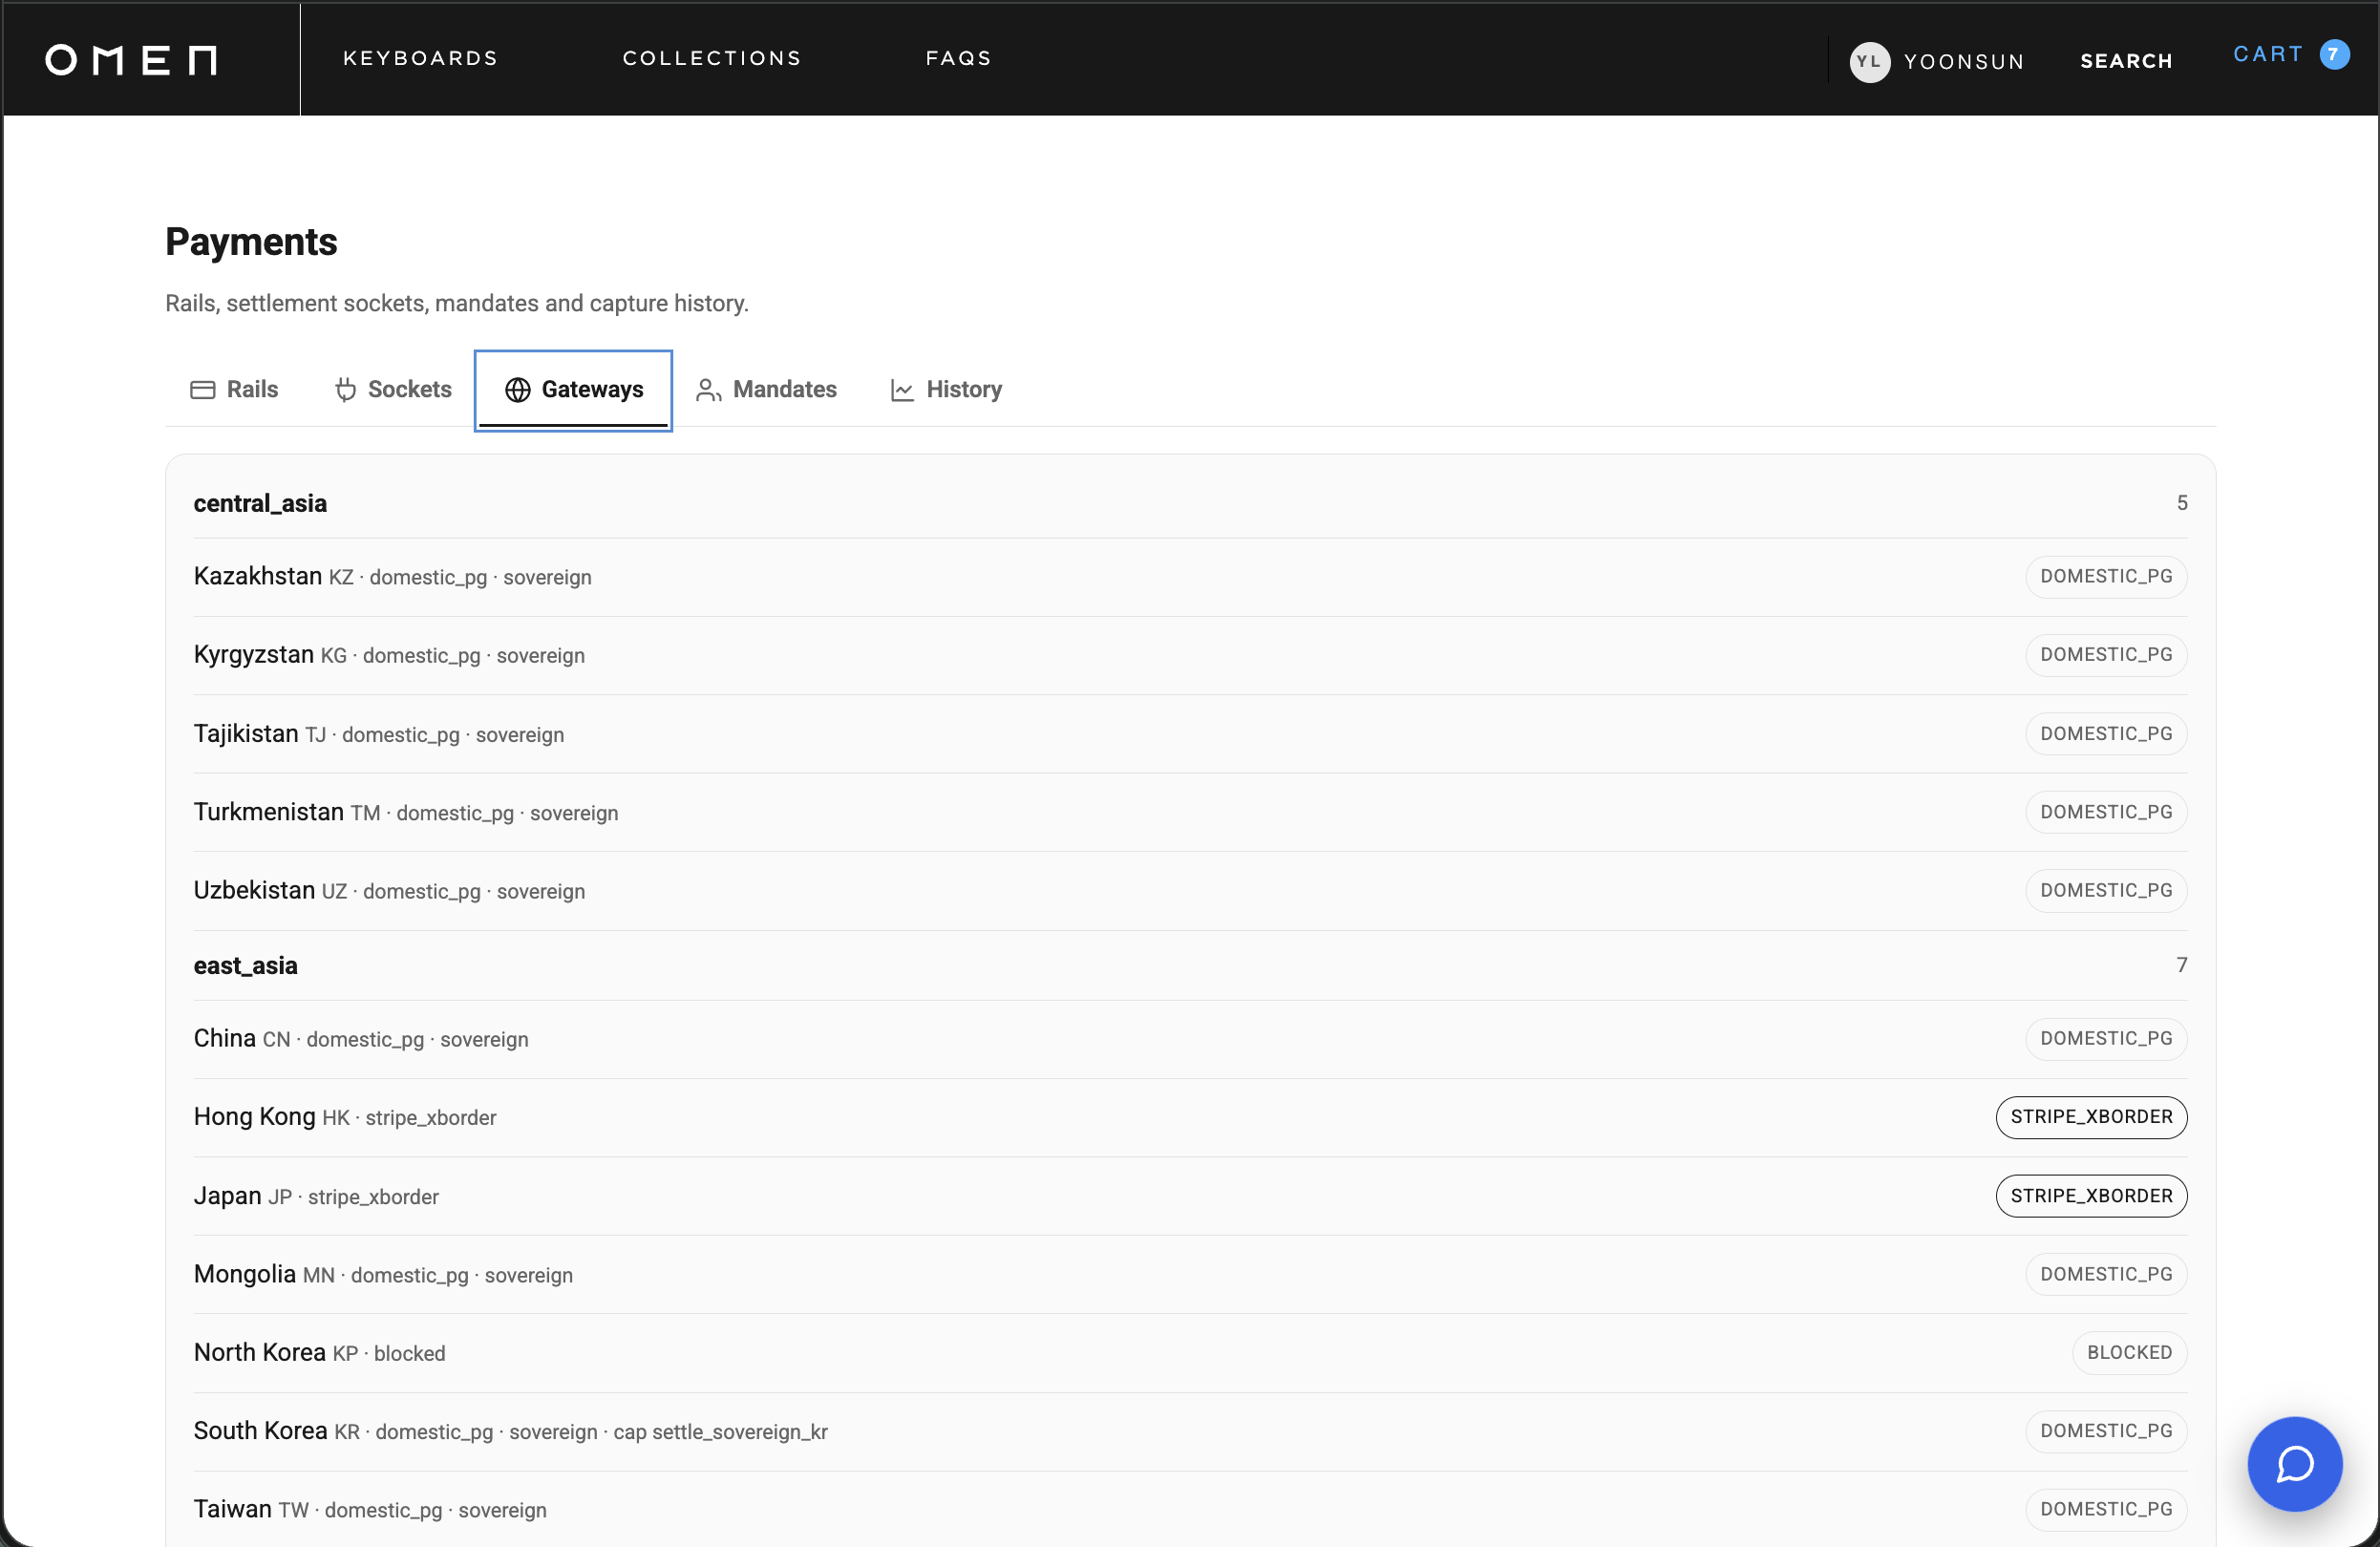The image size is (2380, 1547).
Task: Click Uzbekistan's DOMESTIC_PG badge
Action: tap(2106, 891)
